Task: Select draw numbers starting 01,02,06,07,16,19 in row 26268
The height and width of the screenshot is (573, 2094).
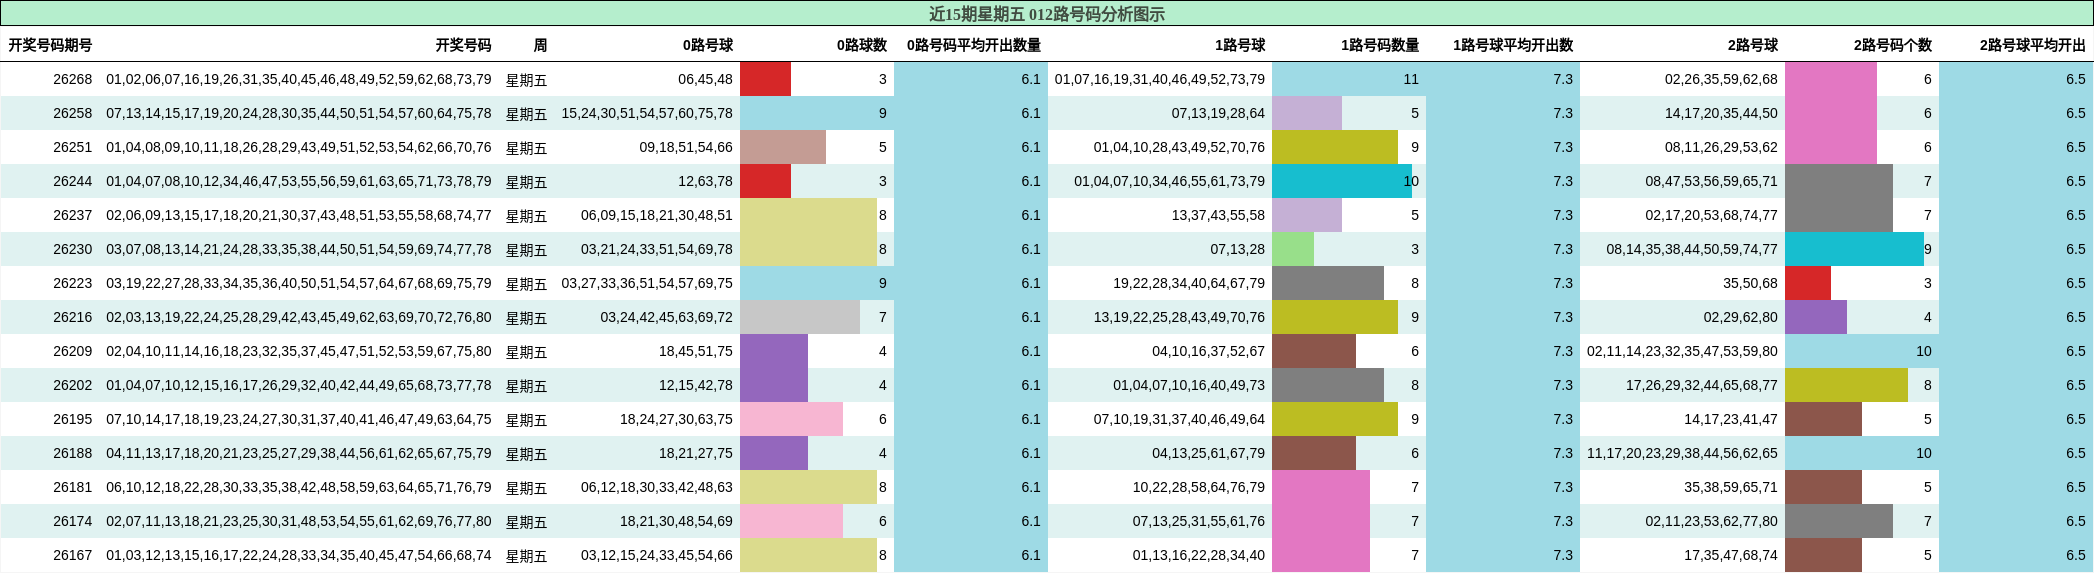Action: click(299, 79)
